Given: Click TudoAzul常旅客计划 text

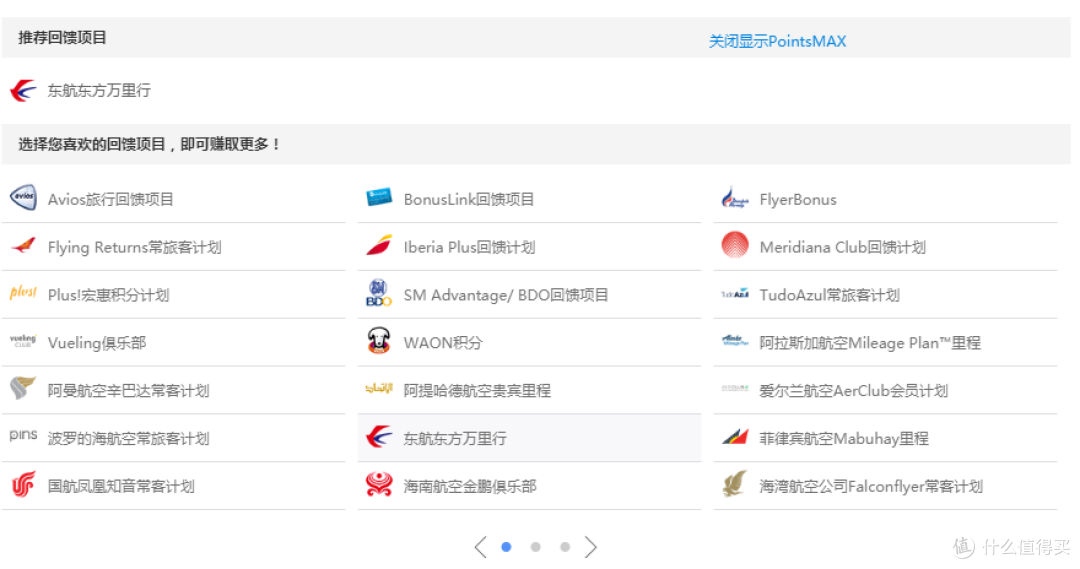Looking at the screenshot, I should pyautogui.click(x=829, y=295).
